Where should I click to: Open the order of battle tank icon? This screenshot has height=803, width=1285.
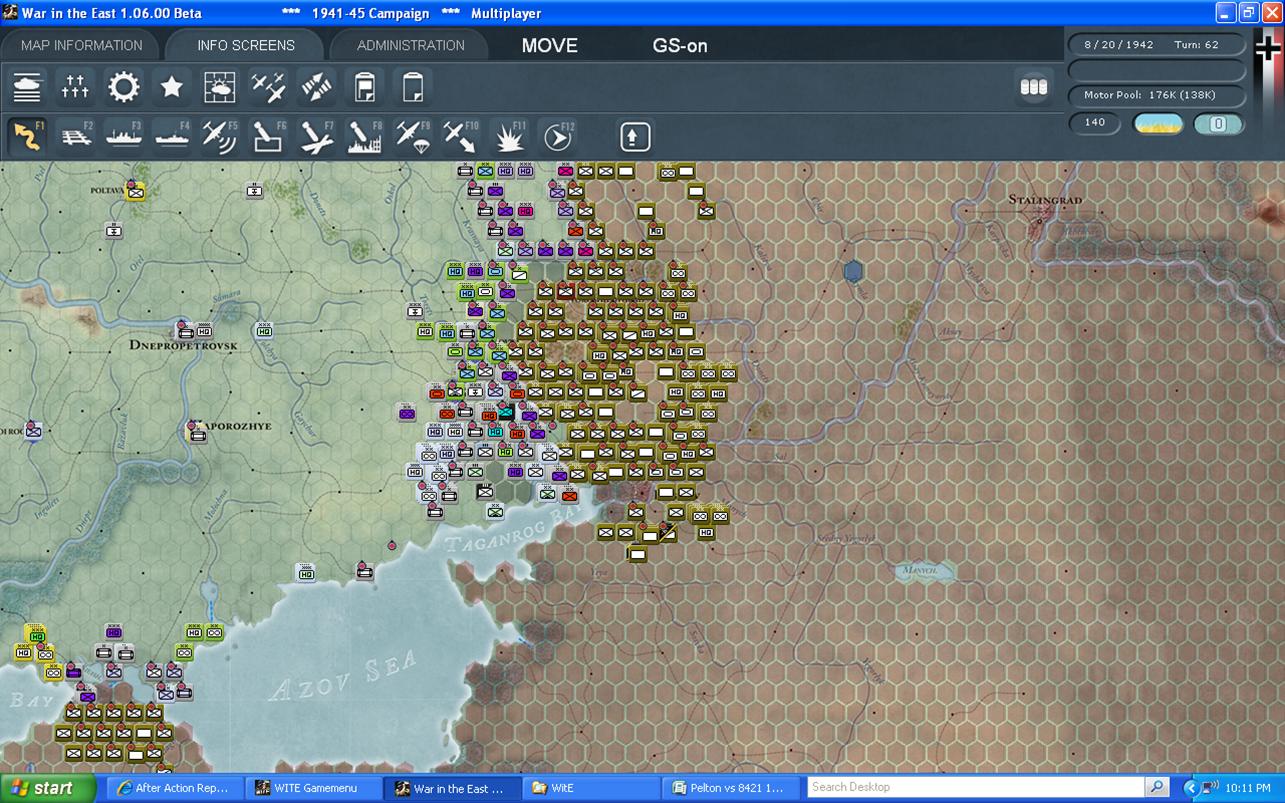click(27, 87)
